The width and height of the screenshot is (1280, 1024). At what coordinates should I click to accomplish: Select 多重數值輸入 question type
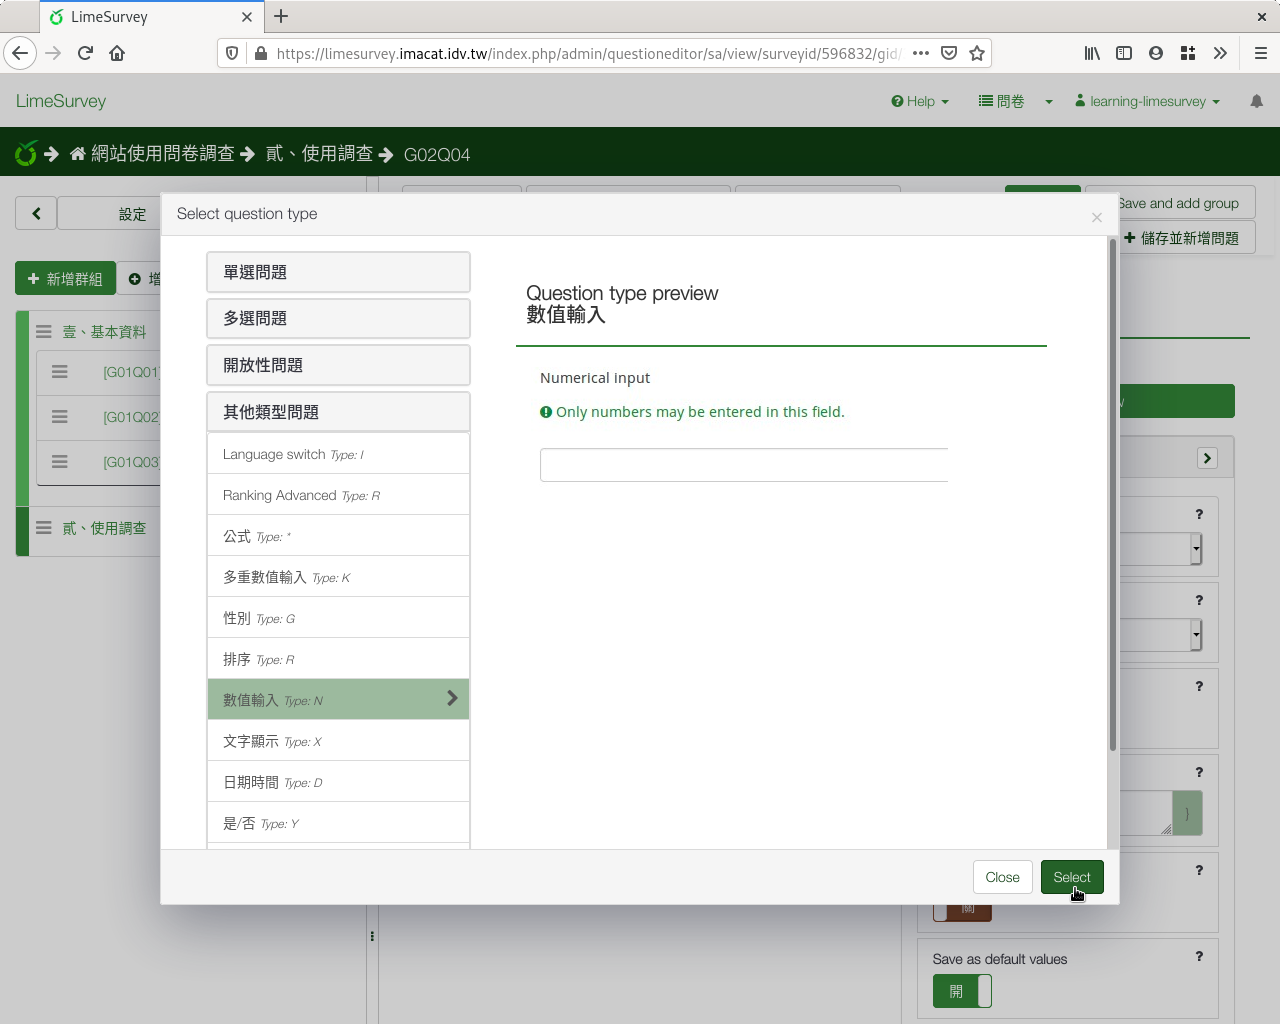click(x=338, y=577)
